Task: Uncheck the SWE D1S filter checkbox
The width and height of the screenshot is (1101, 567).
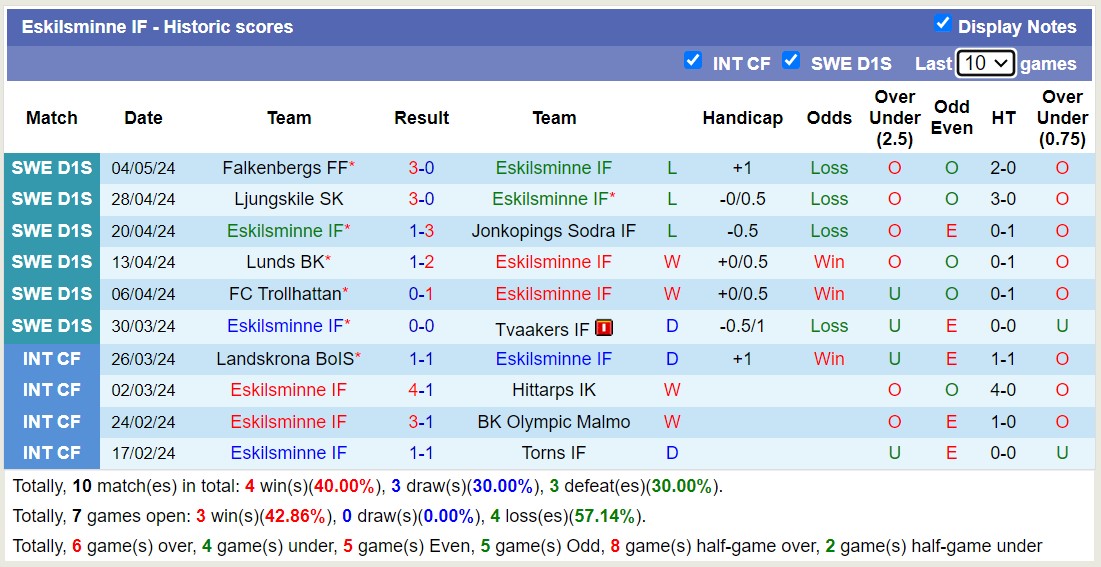Action: pyautogui.click(x=790, y=60)
